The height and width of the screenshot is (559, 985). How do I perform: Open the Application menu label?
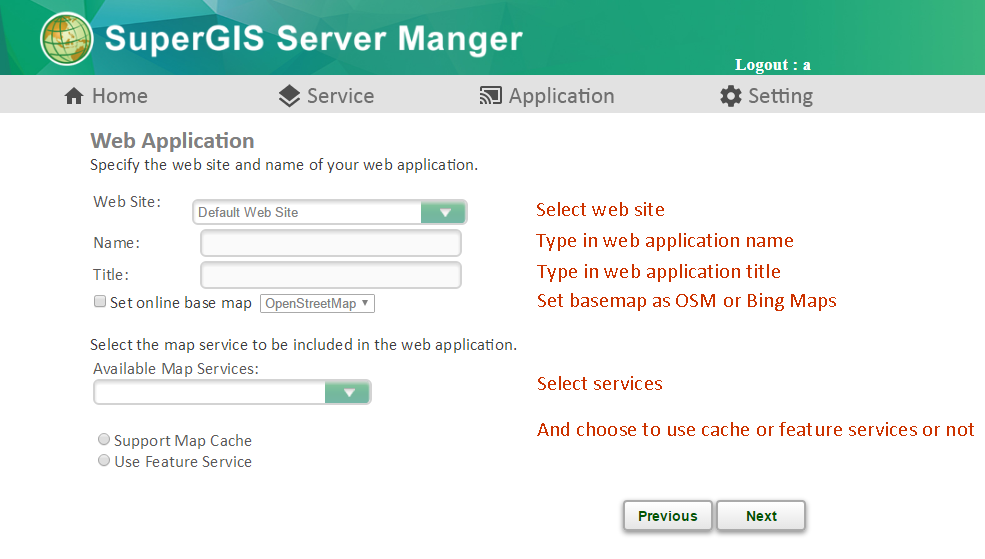[561, 96]
